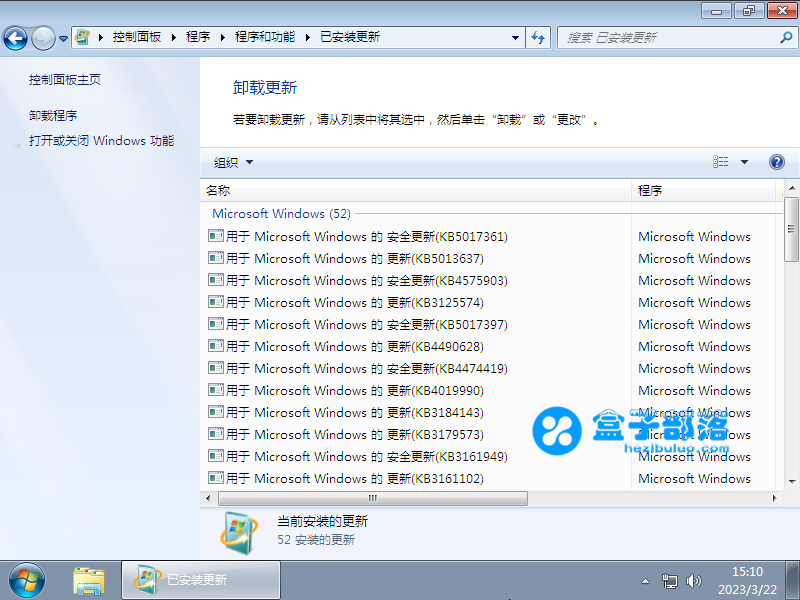Click the icon beside KB5017361
The height and width of the screenshot is (600, 800).
[x=216, y=236]
